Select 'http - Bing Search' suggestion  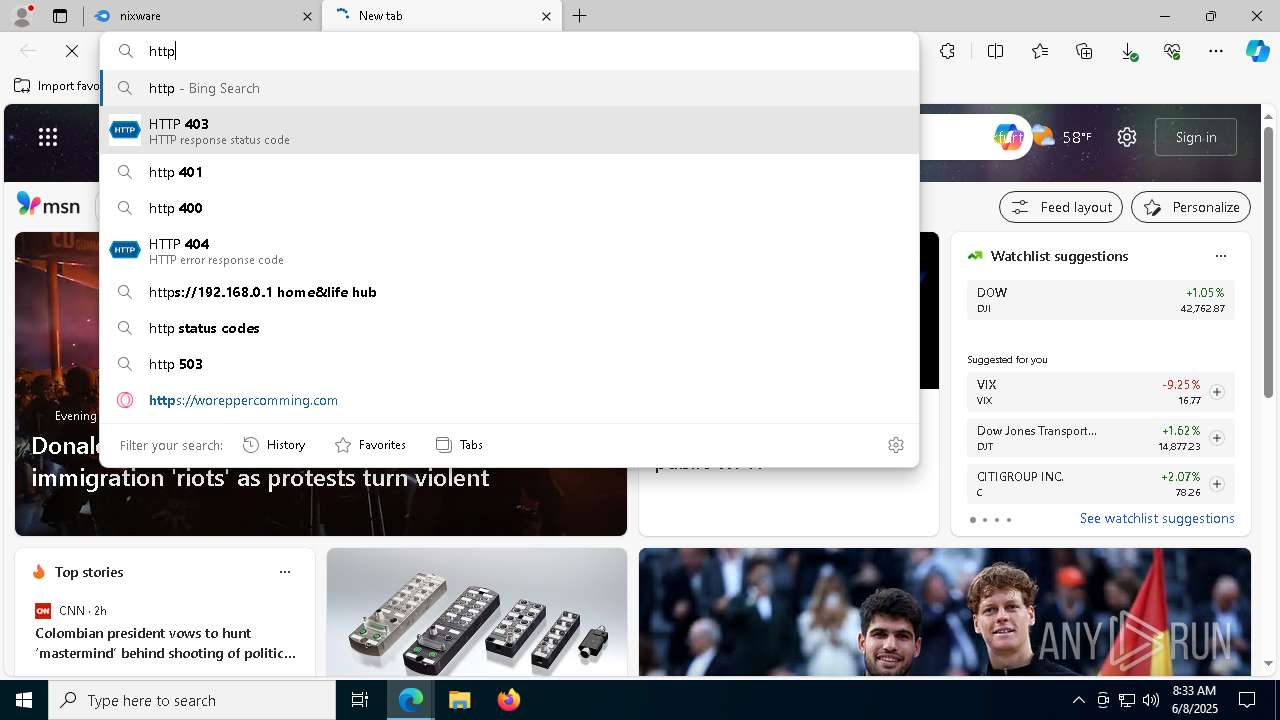510,88
